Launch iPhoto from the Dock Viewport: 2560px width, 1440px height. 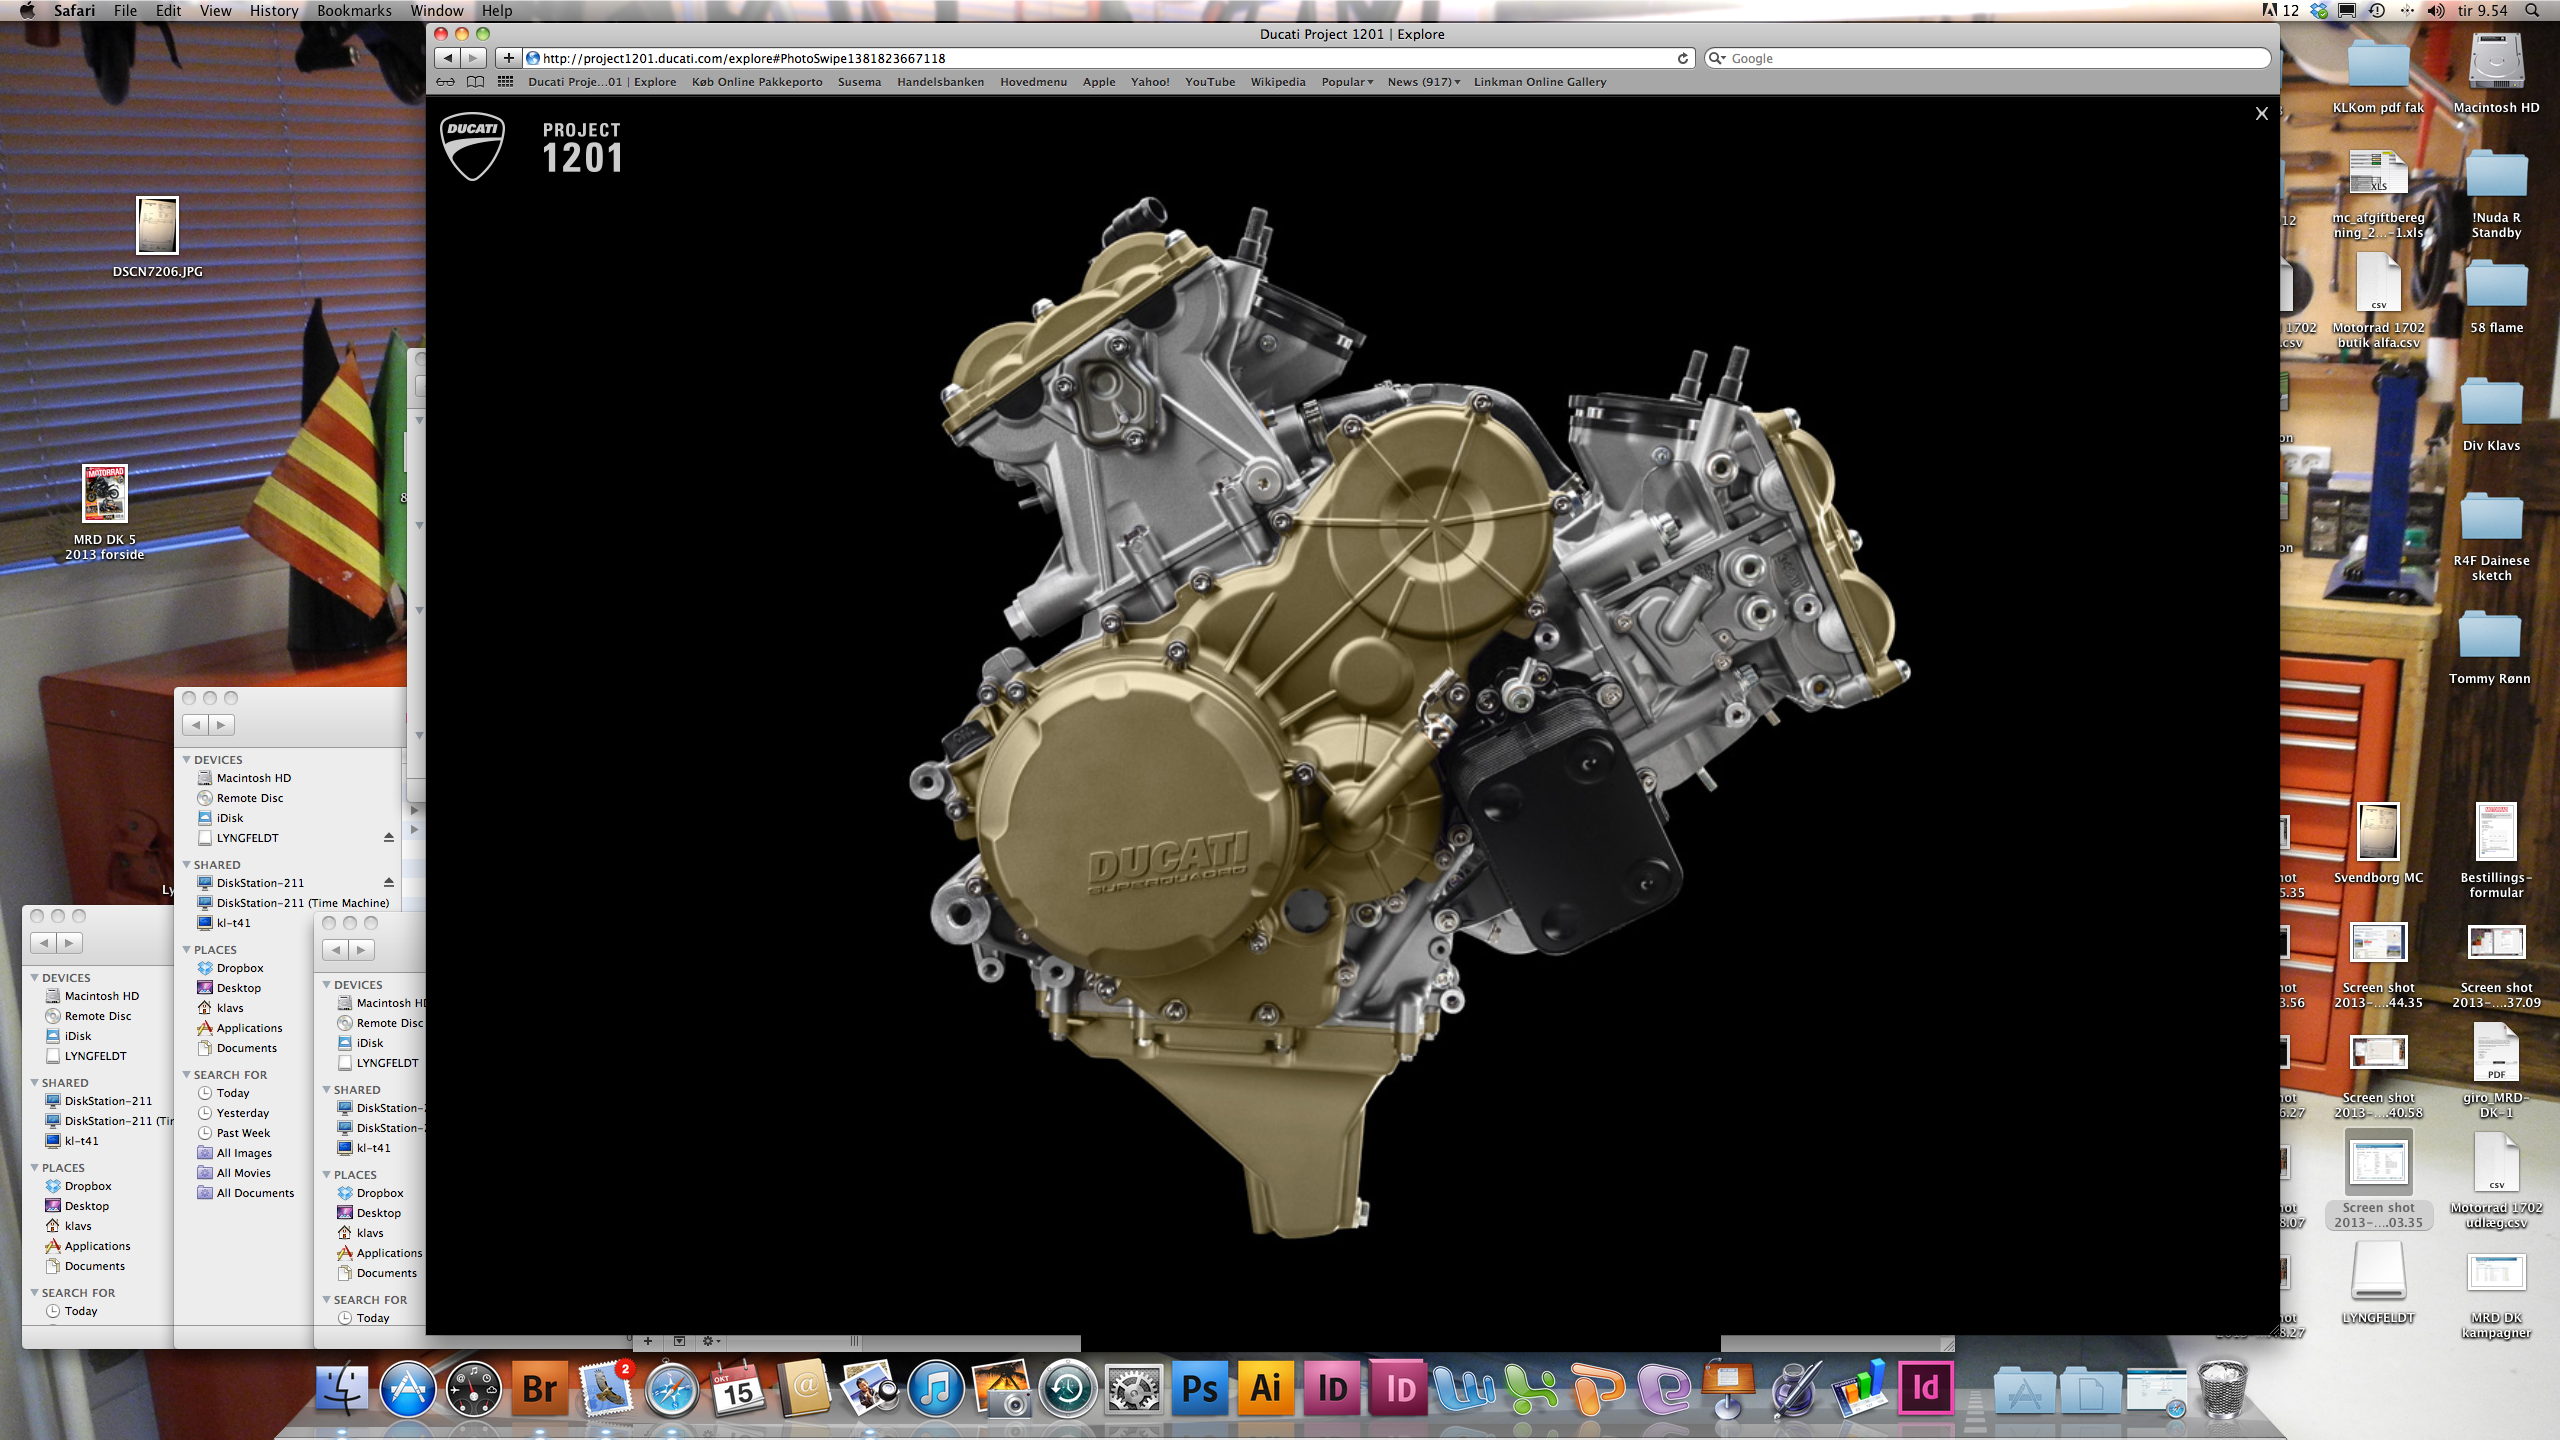[1001, 1388]
